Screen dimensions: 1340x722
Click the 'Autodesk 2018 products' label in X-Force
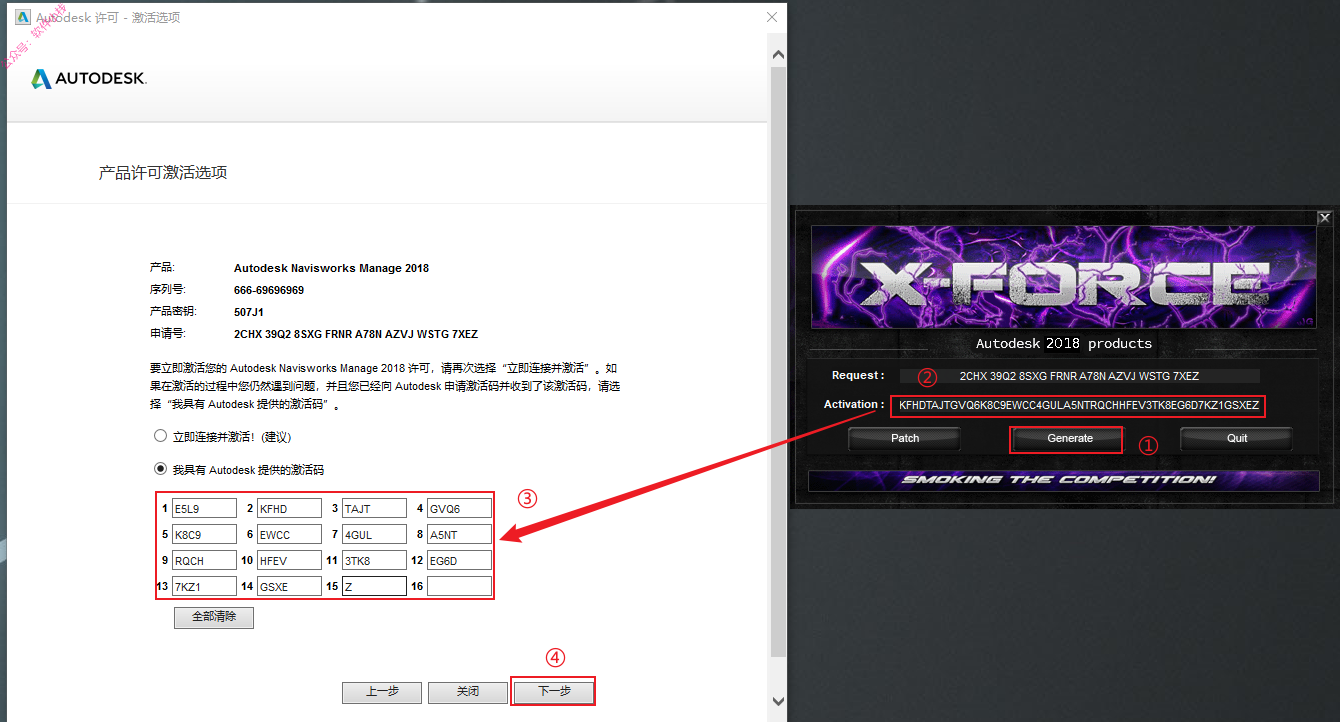pyautogui.click(x=1064, y=343)
